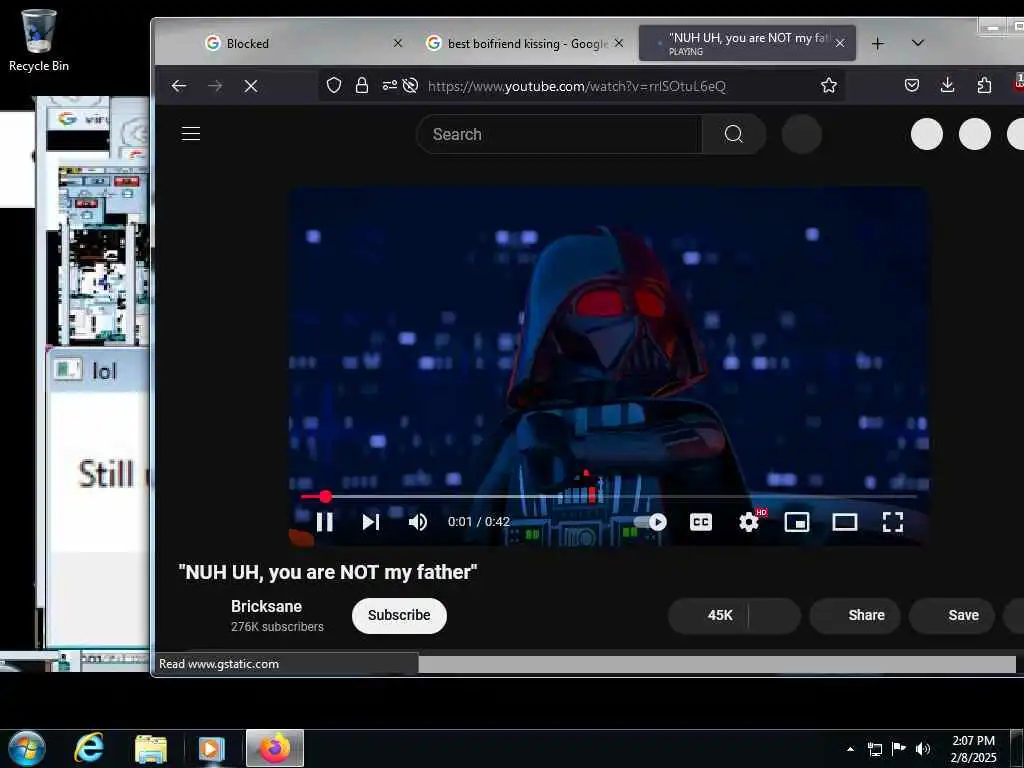Open the network tray icon
This screenshot has height=768, width=1024.
[x=874, y=749]
